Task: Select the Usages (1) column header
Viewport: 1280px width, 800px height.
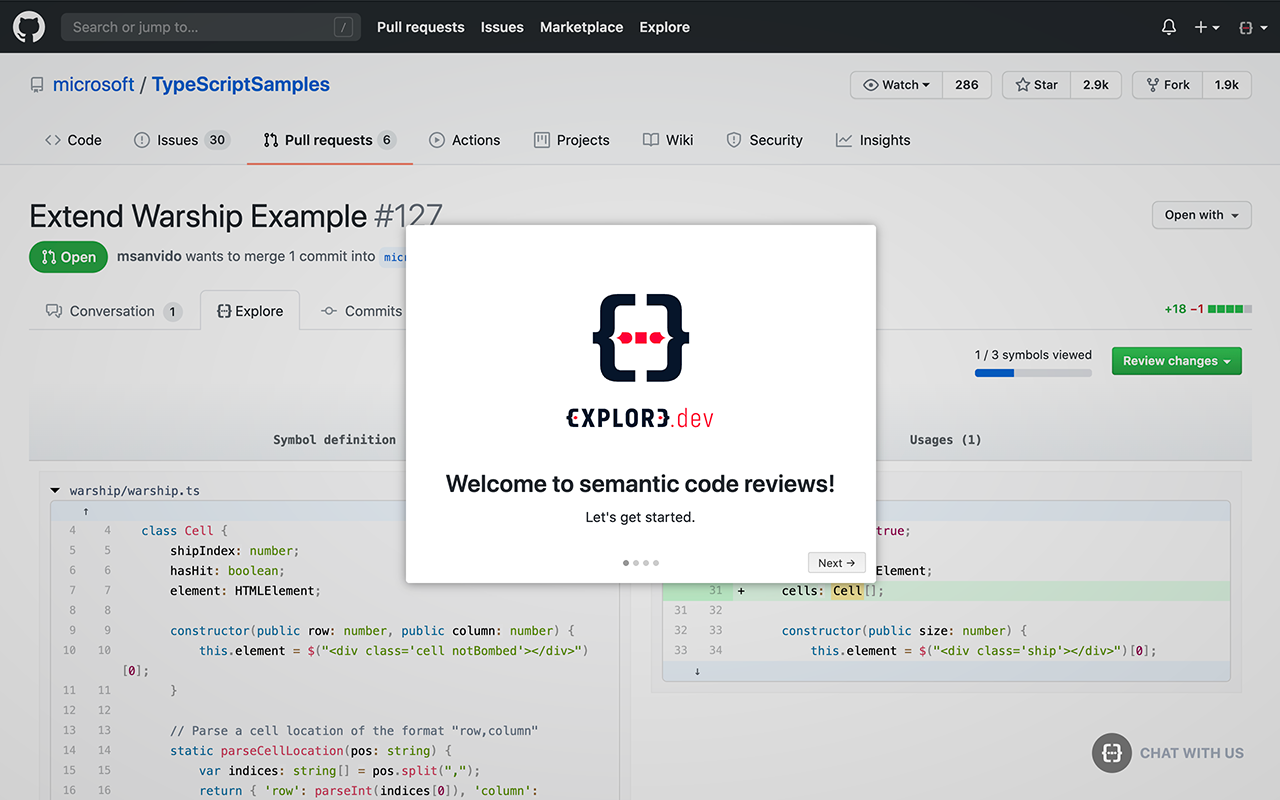Action: click(945, 439)
